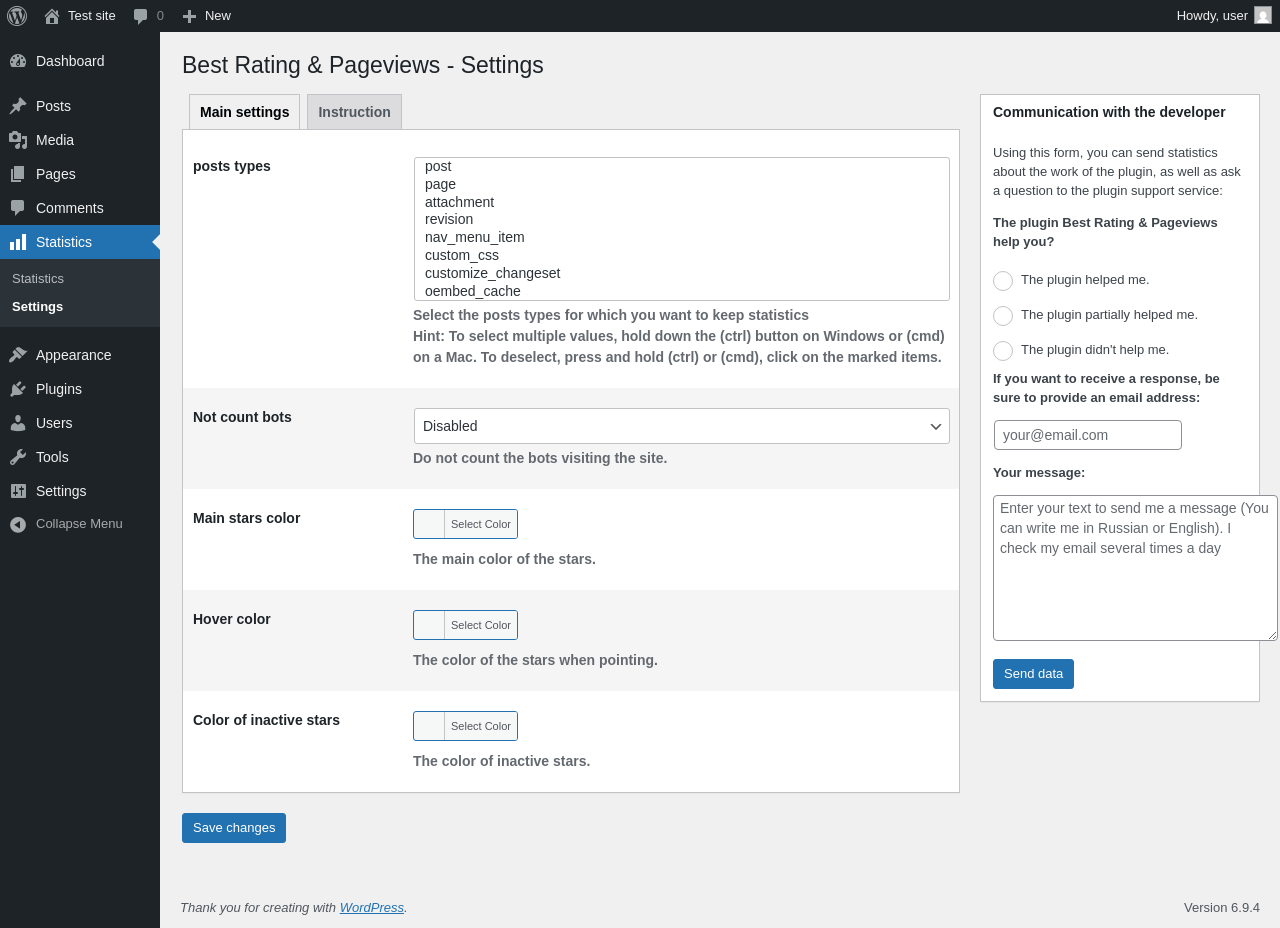Click the Collapse Menu arrow icon

click(18, 524)
